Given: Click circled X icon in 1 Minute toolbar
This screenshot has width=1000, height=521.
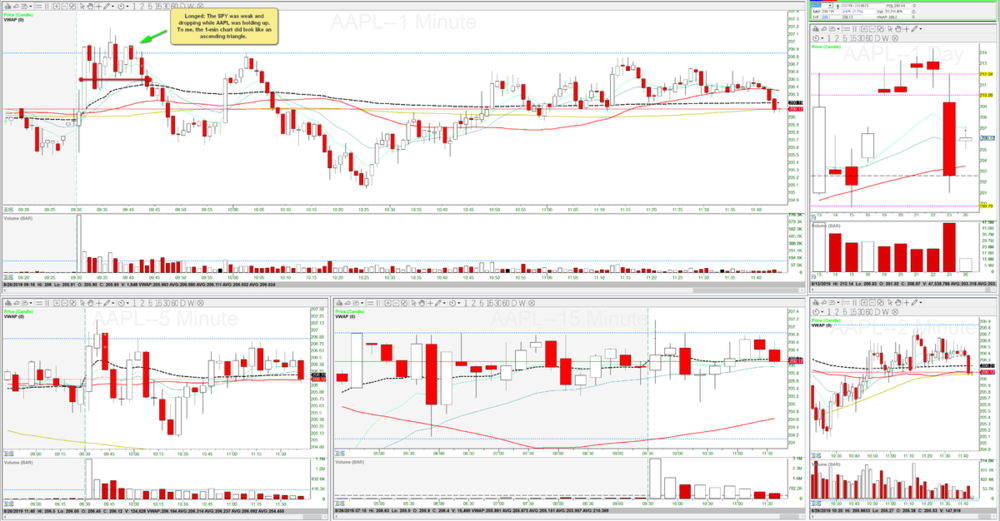Looking at the screenshot, I should point(200,6).
